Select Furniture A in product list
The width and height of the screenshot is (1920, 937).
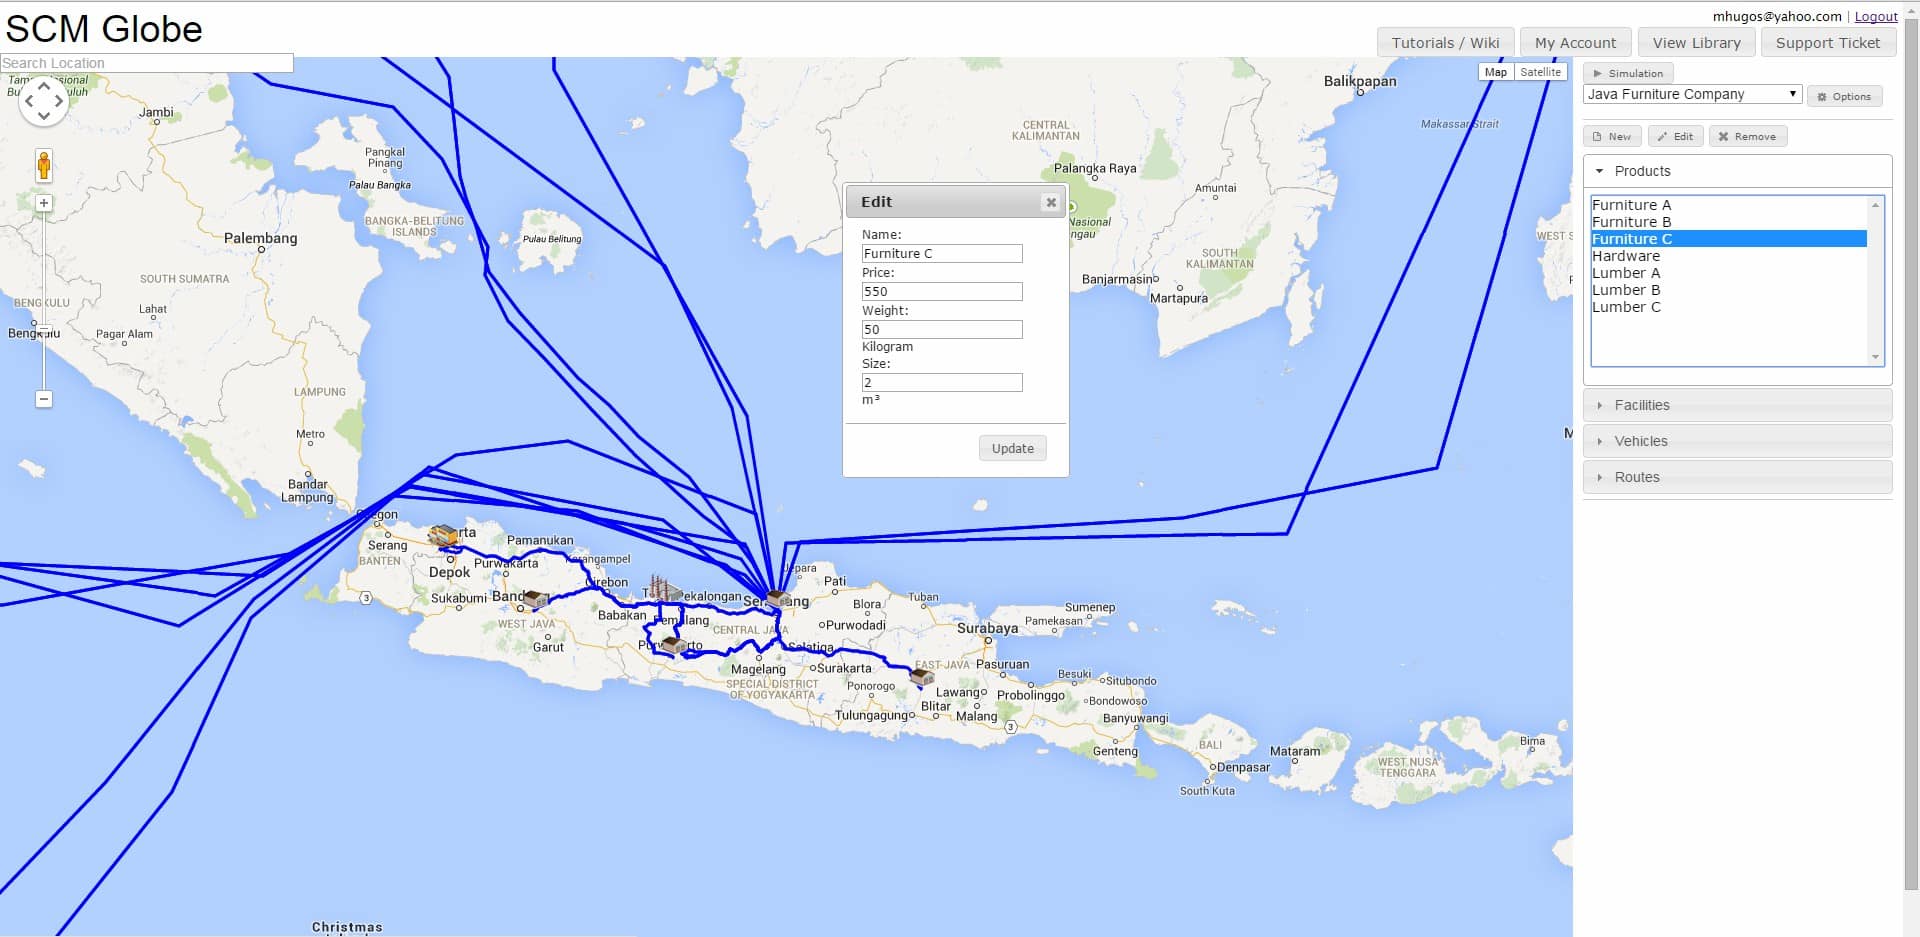(1729, 205)
